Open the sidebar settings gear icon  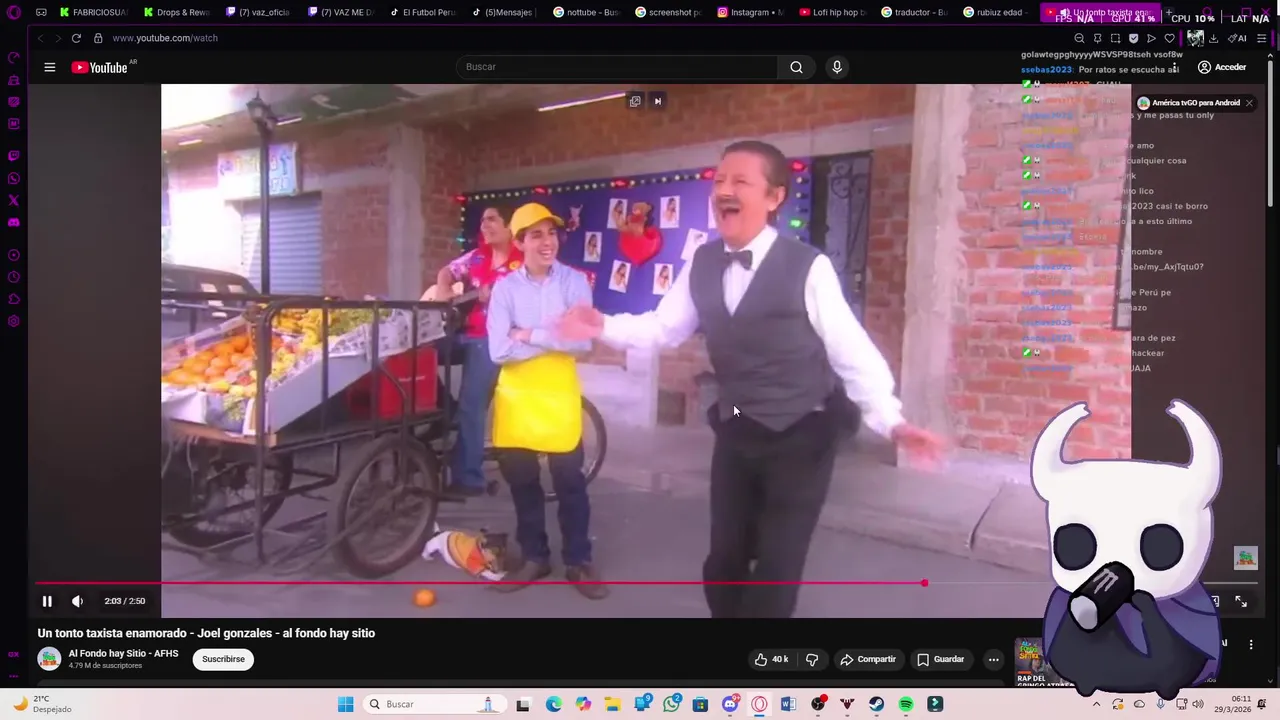point(14,321)
